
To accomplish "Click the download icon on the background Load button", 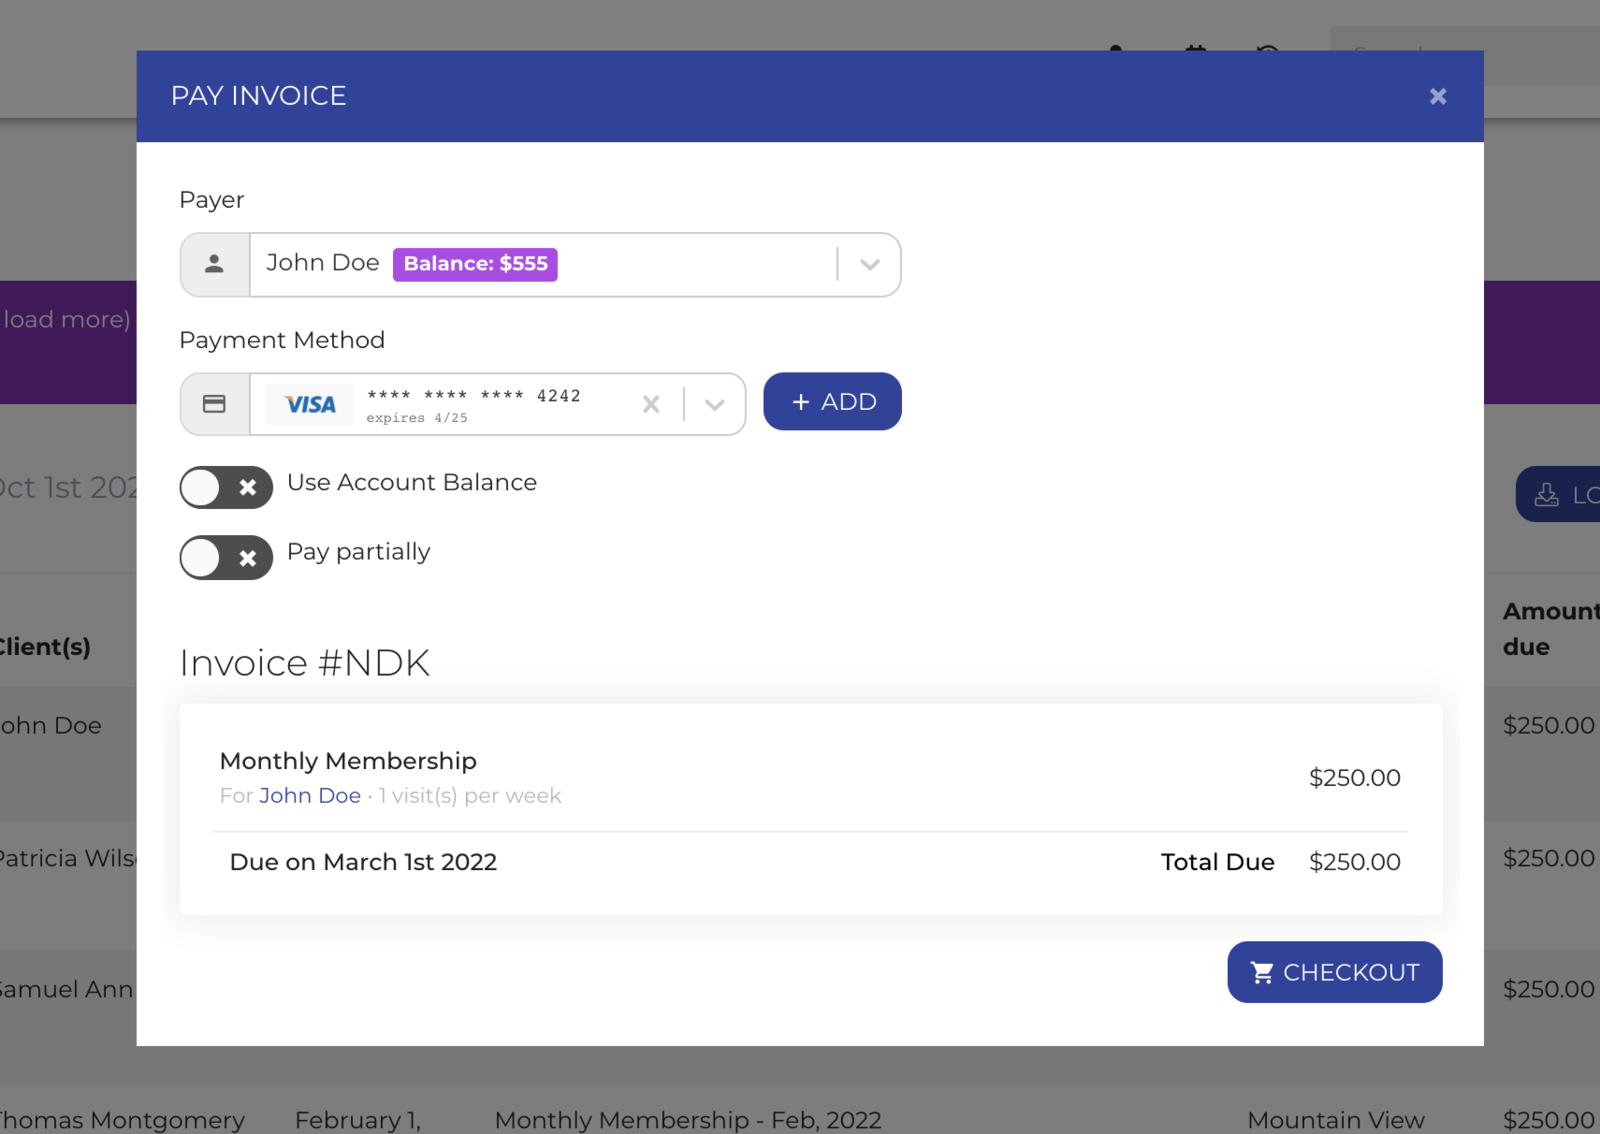I will [x=1547, y=493].
